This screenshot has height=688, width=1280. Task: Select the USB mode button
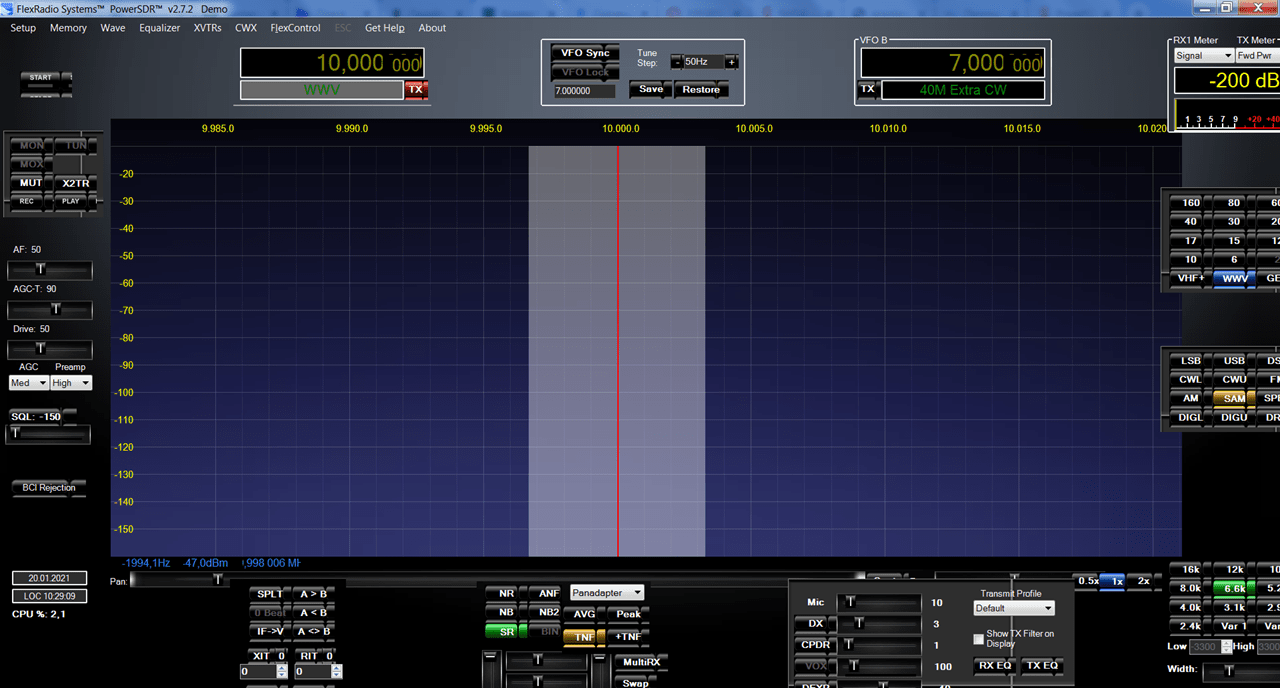coord(1234,361)
